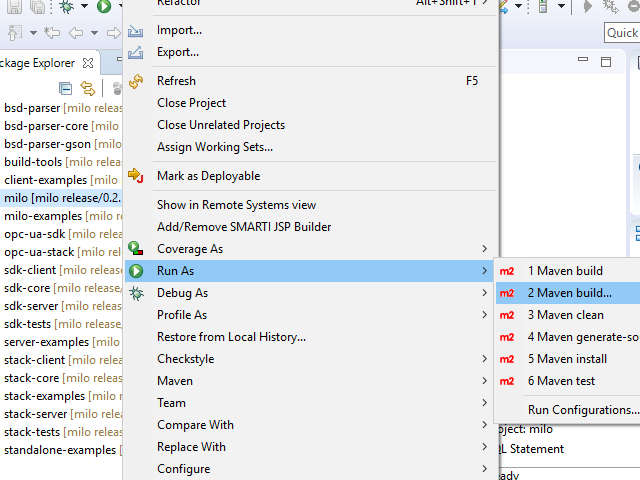This screenshot has width=640, height=480.
Task: Open the dropdown arrow beside Debug icon
Action: [x=84, y=8]
